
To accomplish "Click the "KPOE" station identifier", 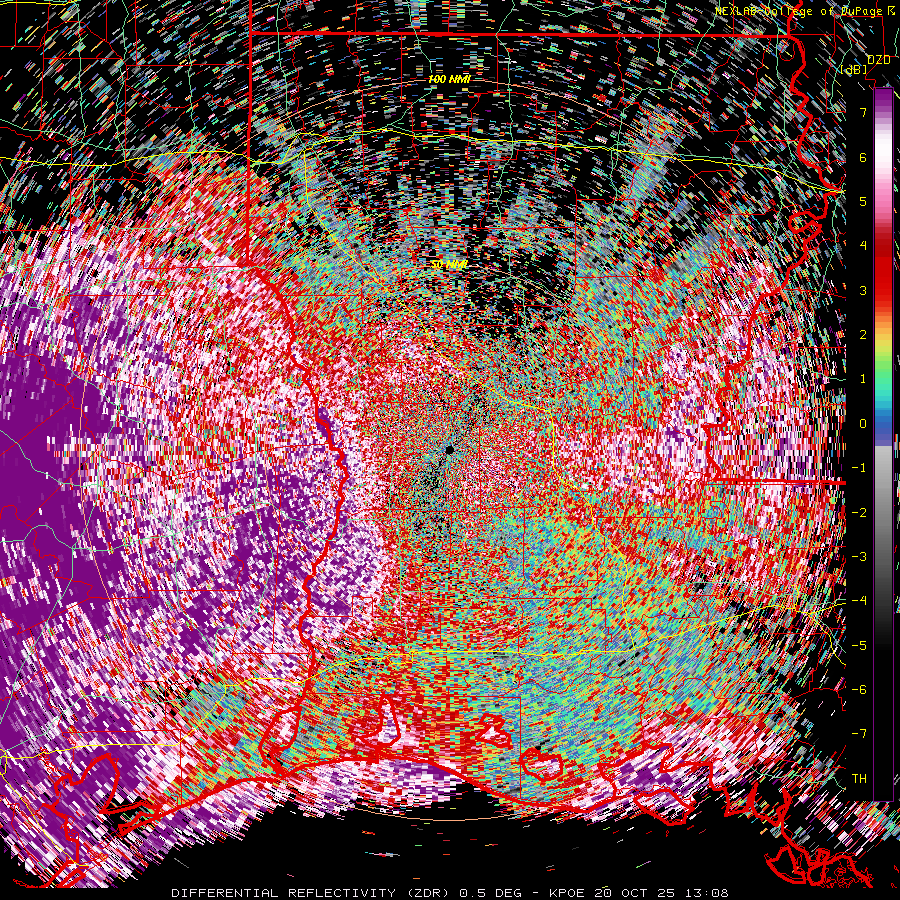I will click(568, 893).
